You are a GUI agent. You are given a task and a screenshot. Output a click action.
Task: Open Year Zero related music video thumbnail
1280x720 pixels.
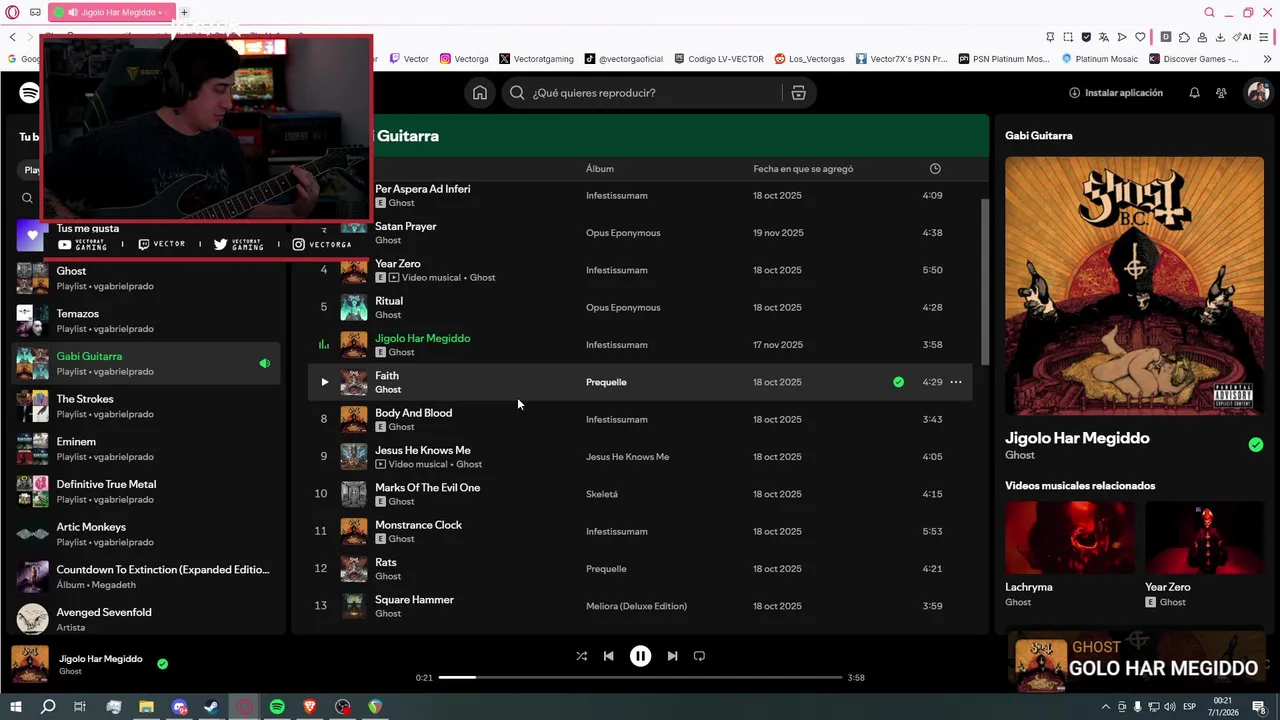(1205, 537)
